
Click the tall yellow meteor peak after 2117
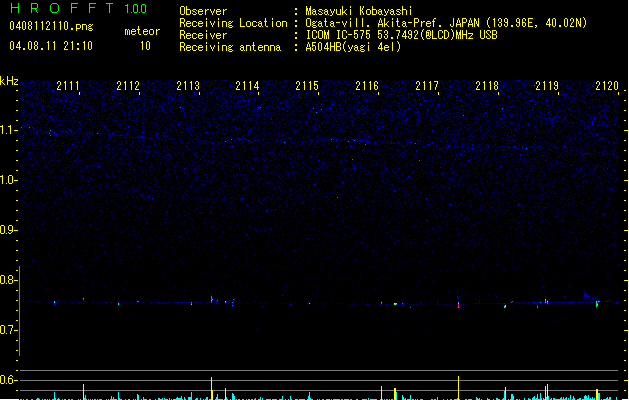coord(459,388)
